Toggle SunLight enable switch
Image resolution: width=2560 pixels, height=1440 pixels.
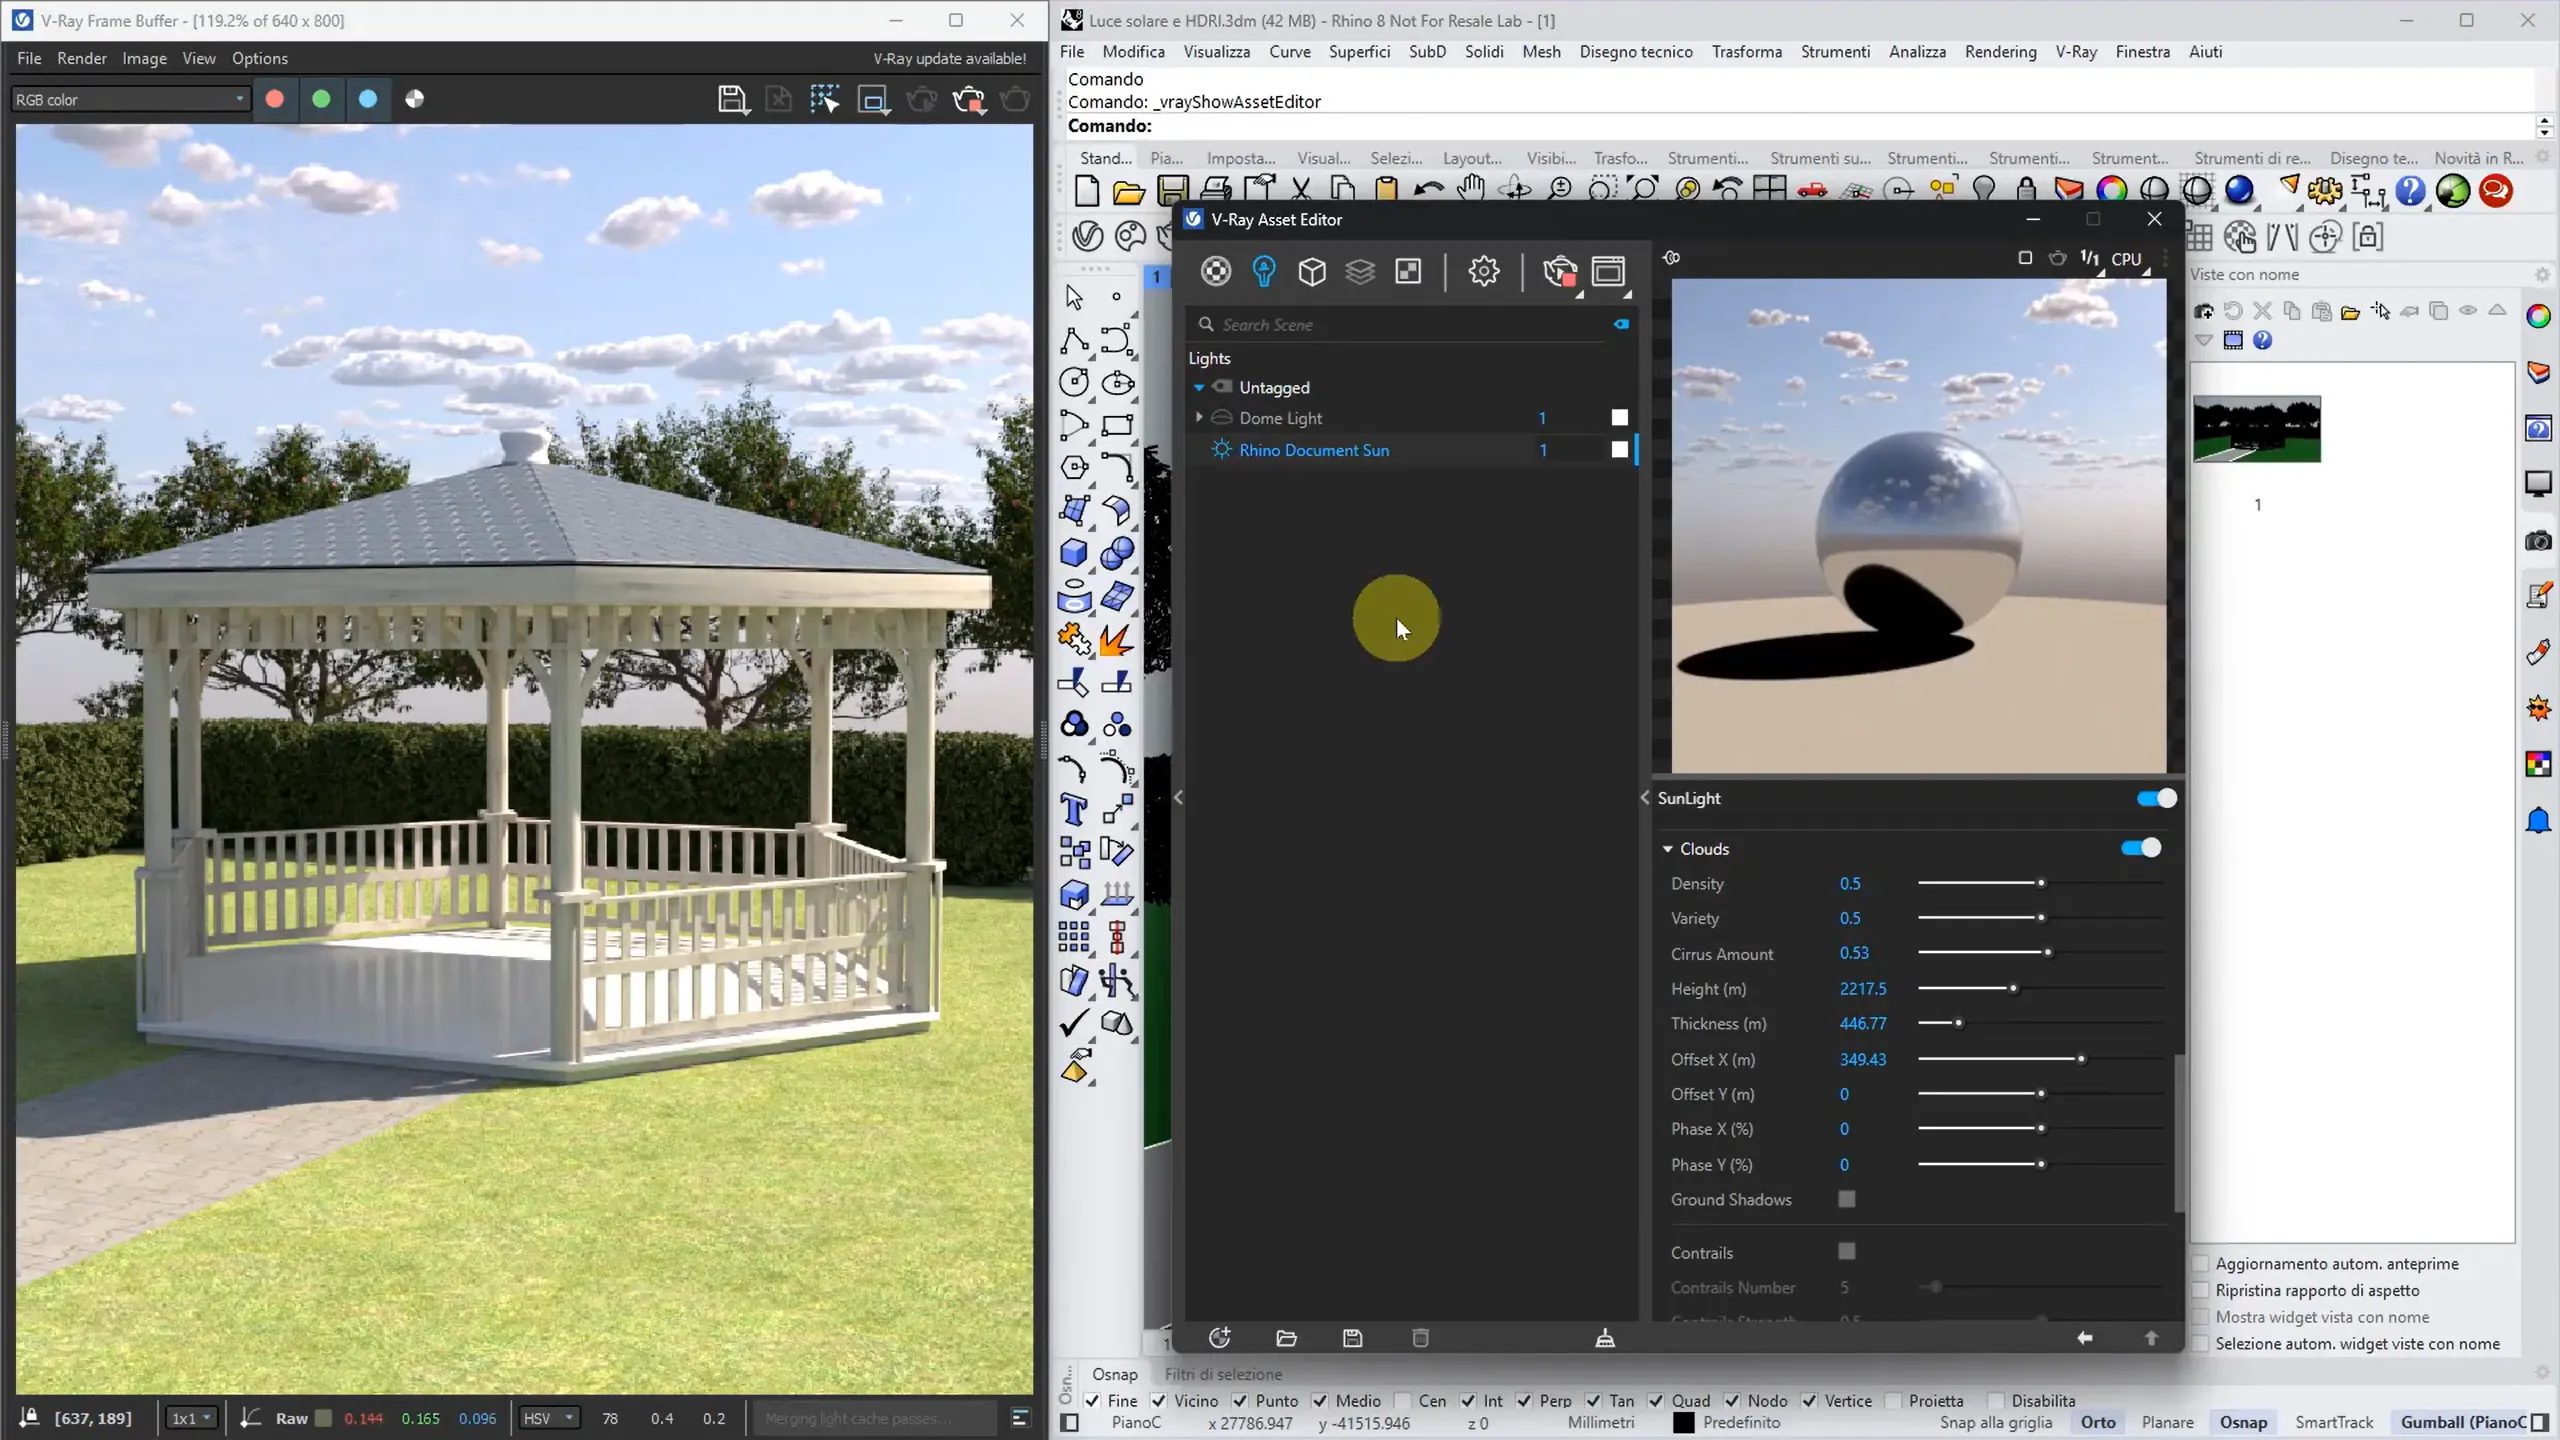[2156, 798]
